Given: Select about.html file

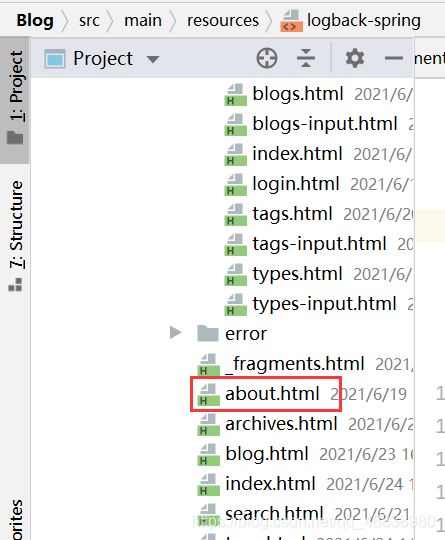Looking at the screenshot, I should 272,393.
